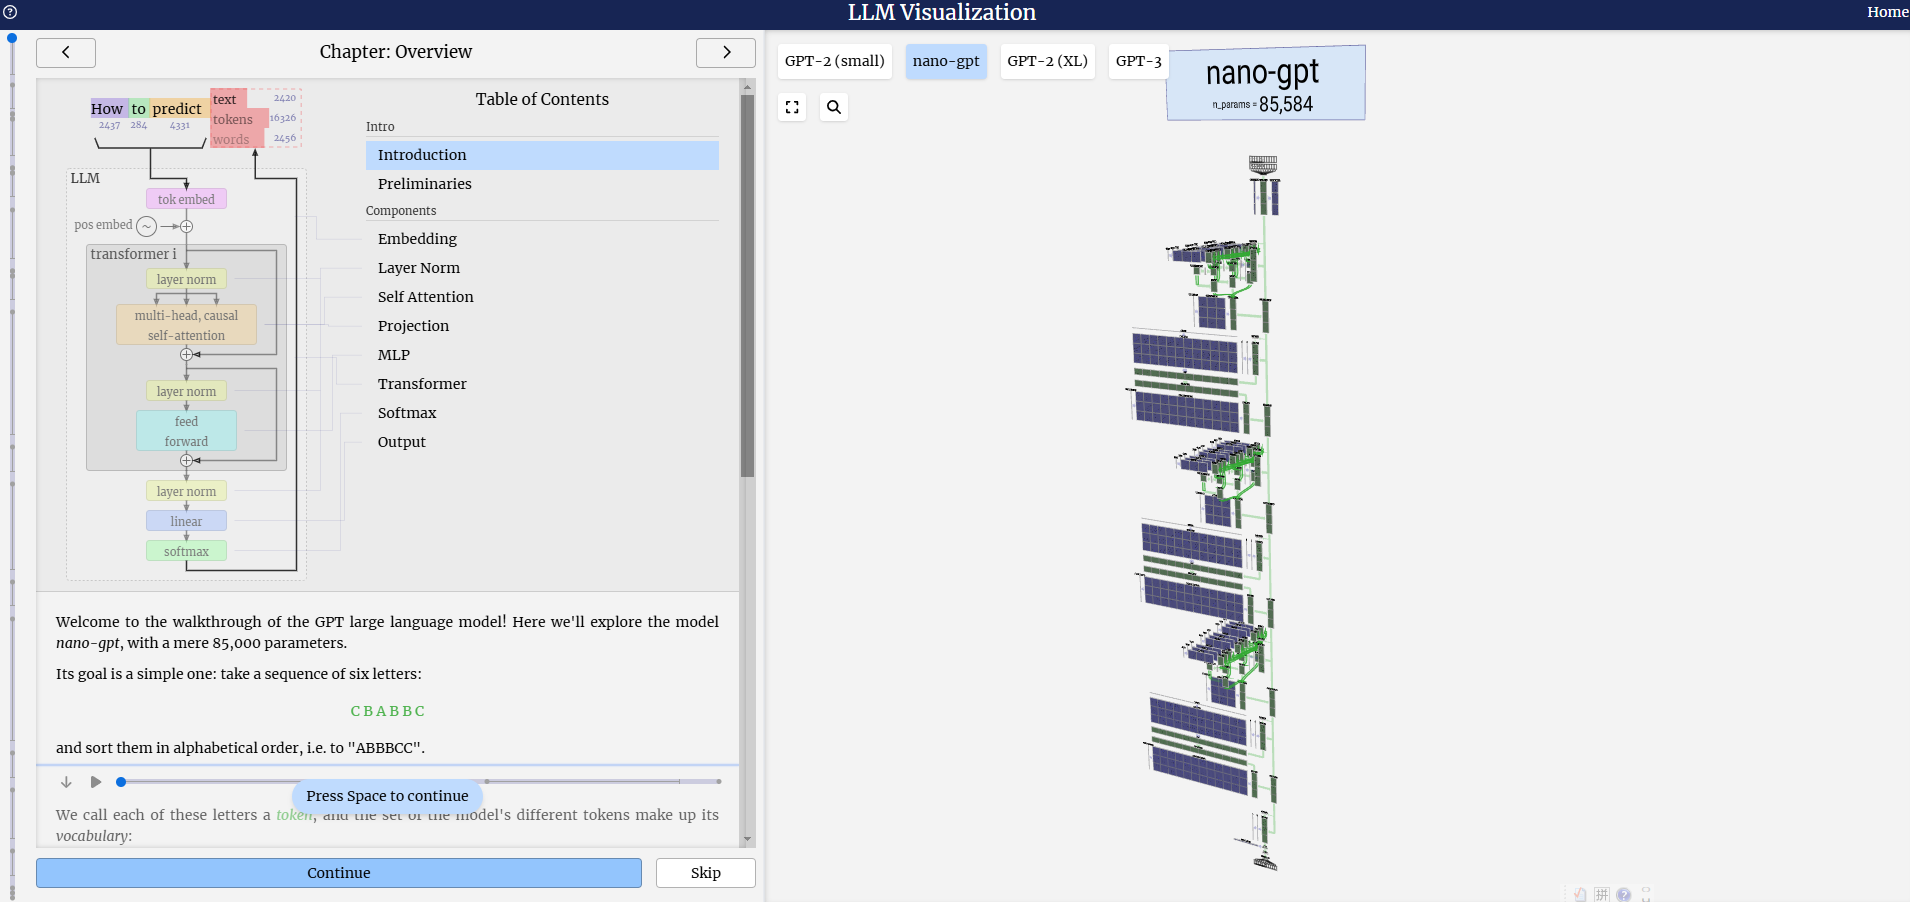This screenshot has width=1910, height=902.
Task: Click the green 'token' link
Action: [x=294, y=815]
